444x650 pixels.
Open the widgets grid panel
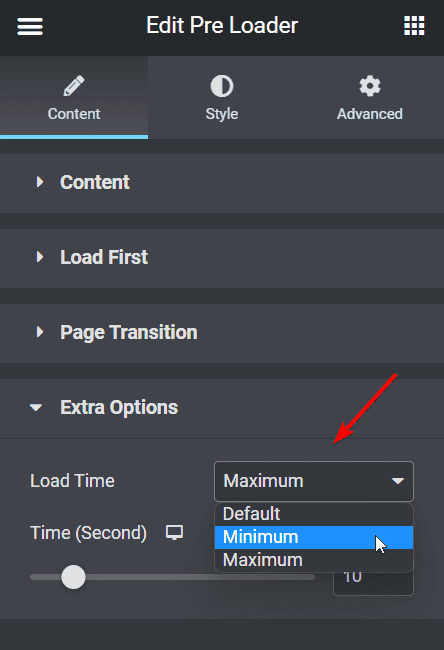(414, 26)
